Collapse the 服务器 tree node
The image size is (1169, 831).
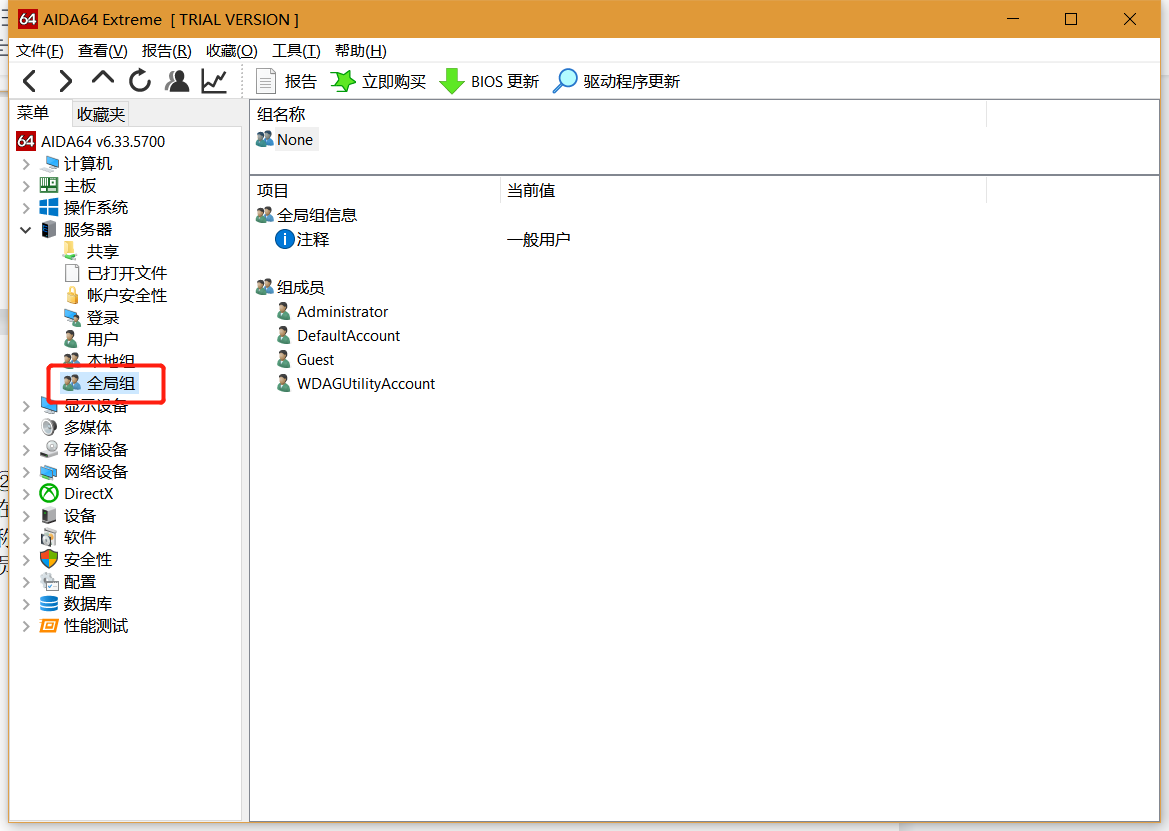26,230
